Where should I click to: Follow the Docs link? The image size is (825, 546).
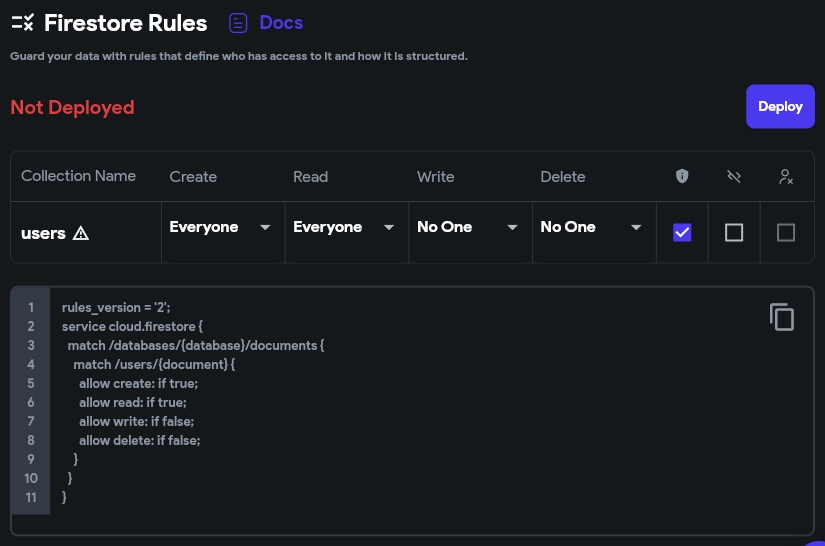pos(281,23)
